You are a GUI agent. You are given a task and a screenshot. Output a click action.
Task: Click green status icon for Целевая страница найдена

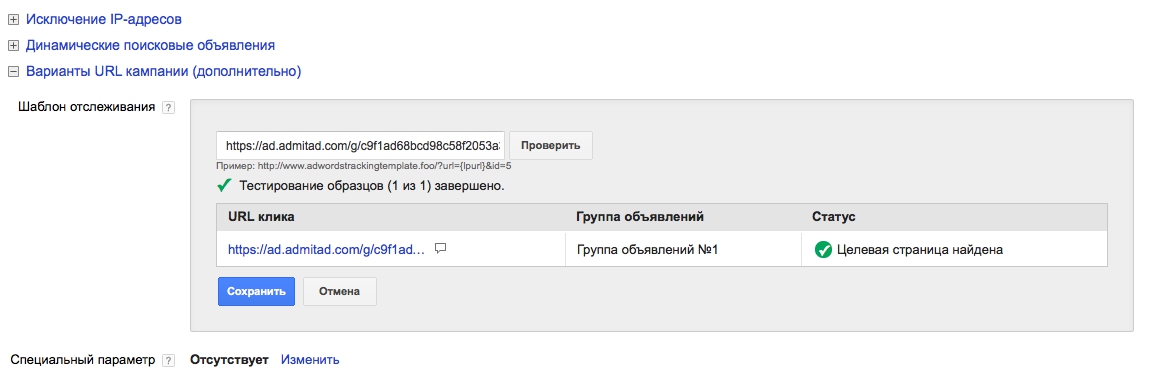coord(823,250)
